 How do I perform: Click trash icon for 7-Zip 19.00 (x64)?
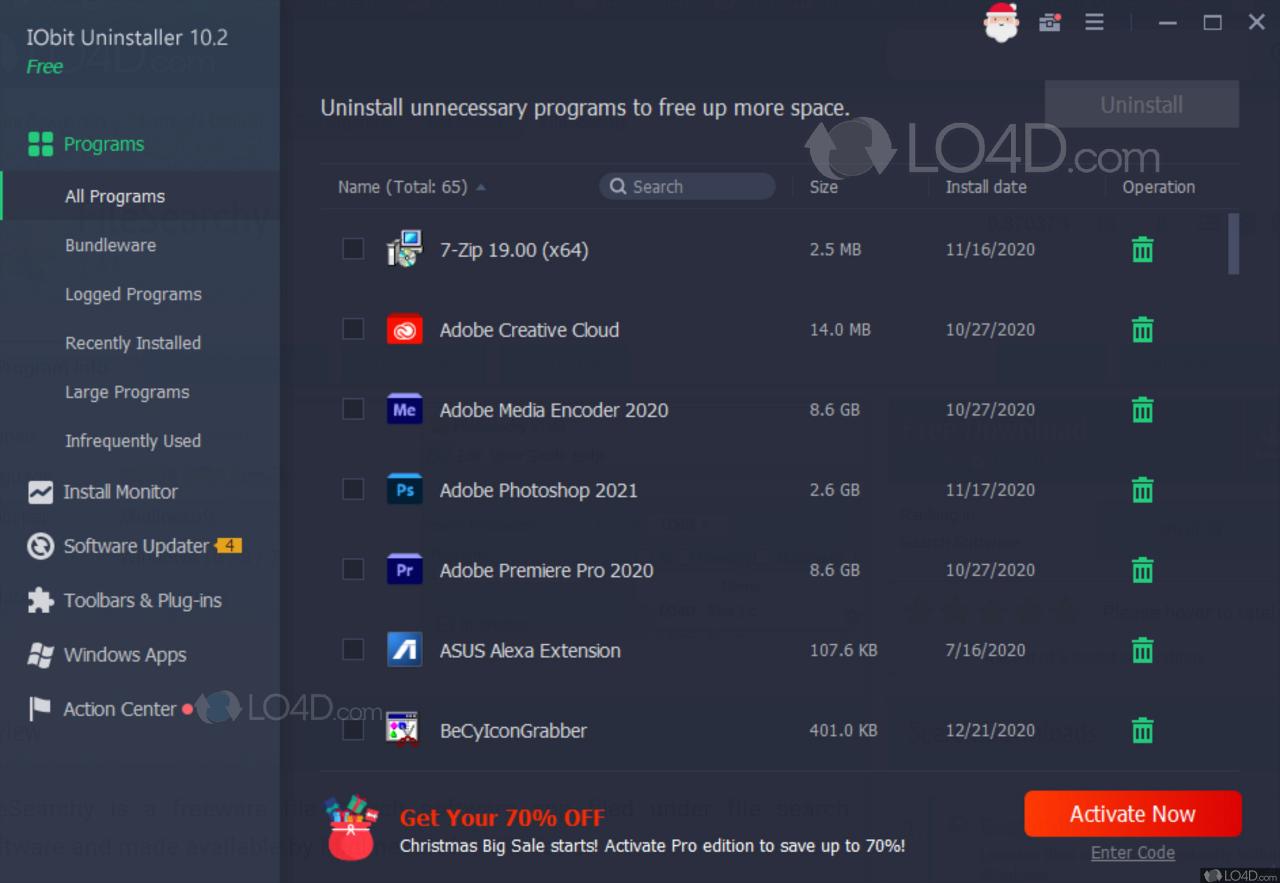click(x=1142, y=250)
